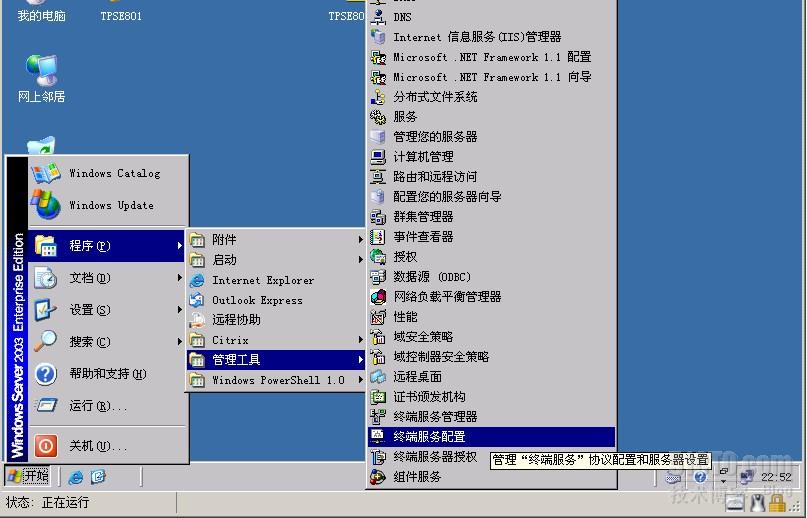Screen dimensions: 807x518
Task: Click the 状态: 正在运行 status text
Action: click(47, 502)
